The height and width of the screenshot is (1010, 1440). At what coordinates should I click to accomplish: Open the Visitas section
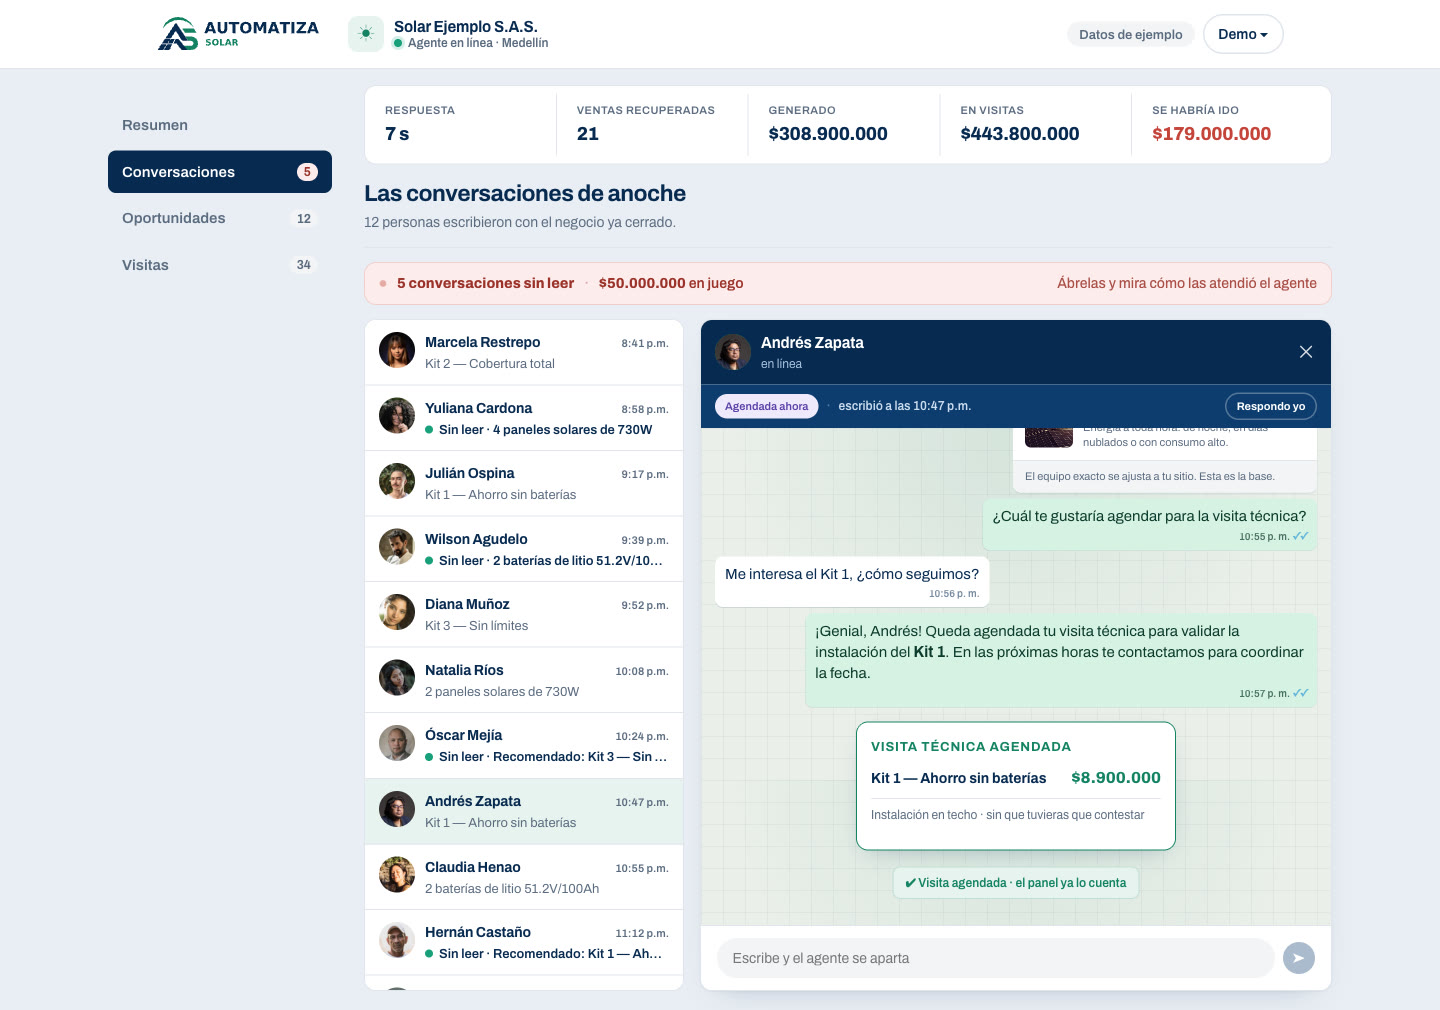pos(220,265)
